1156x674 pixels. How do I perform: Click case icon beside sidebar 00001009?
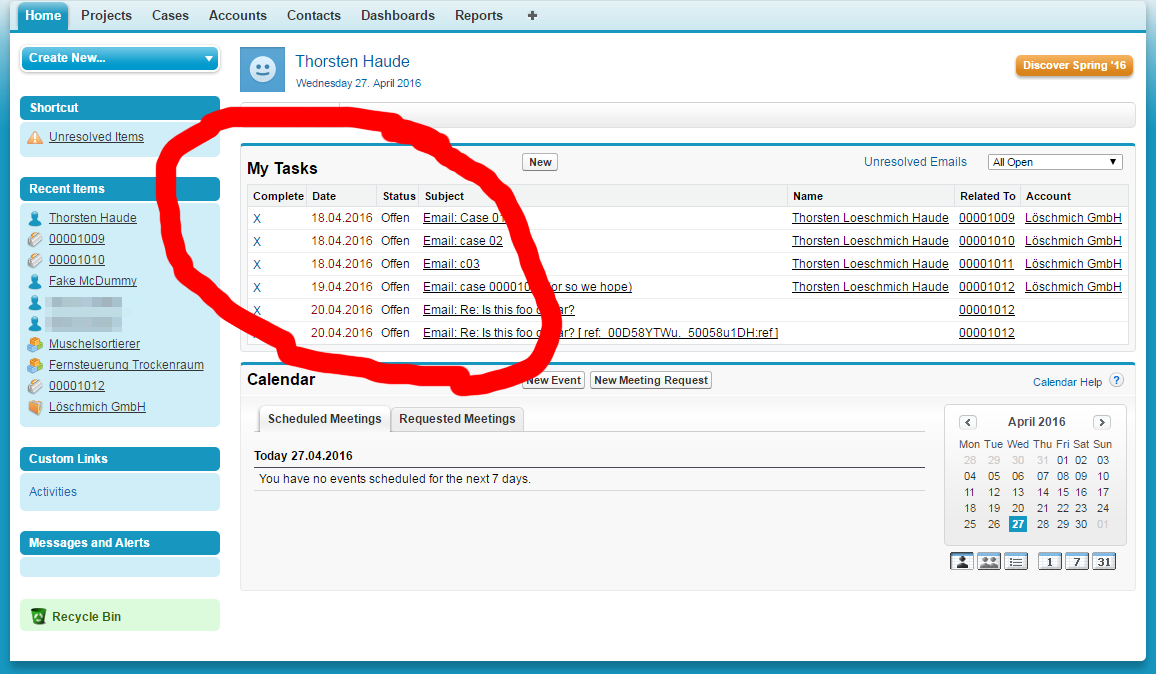pyautogui.click(x=35, y=239)
